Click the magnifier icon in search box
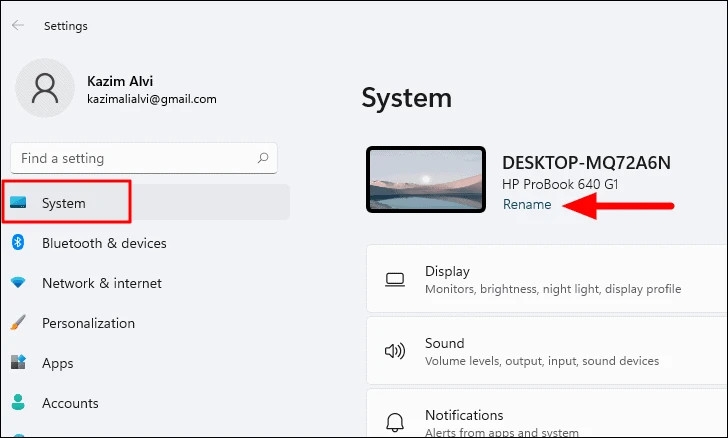Image resolution: width=728 pixels, height=438 pixels. tap(263, 158)
